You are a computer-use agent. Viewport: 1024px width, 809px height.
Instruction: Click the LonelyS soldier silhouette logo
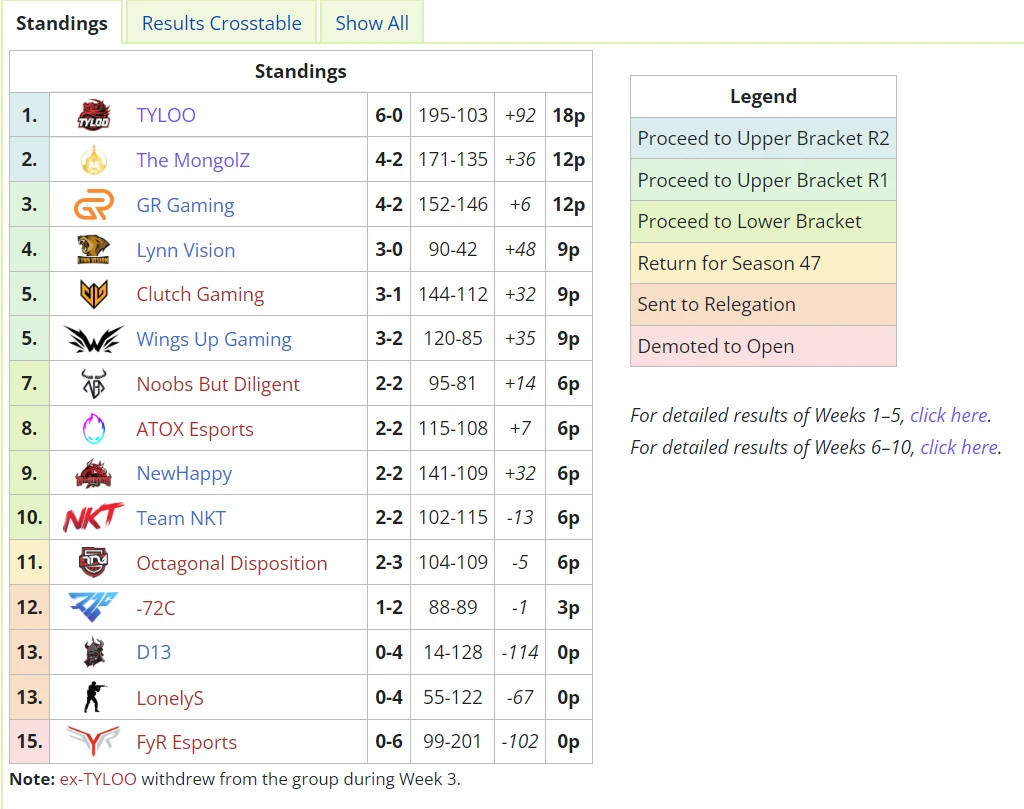click(94, 697)
